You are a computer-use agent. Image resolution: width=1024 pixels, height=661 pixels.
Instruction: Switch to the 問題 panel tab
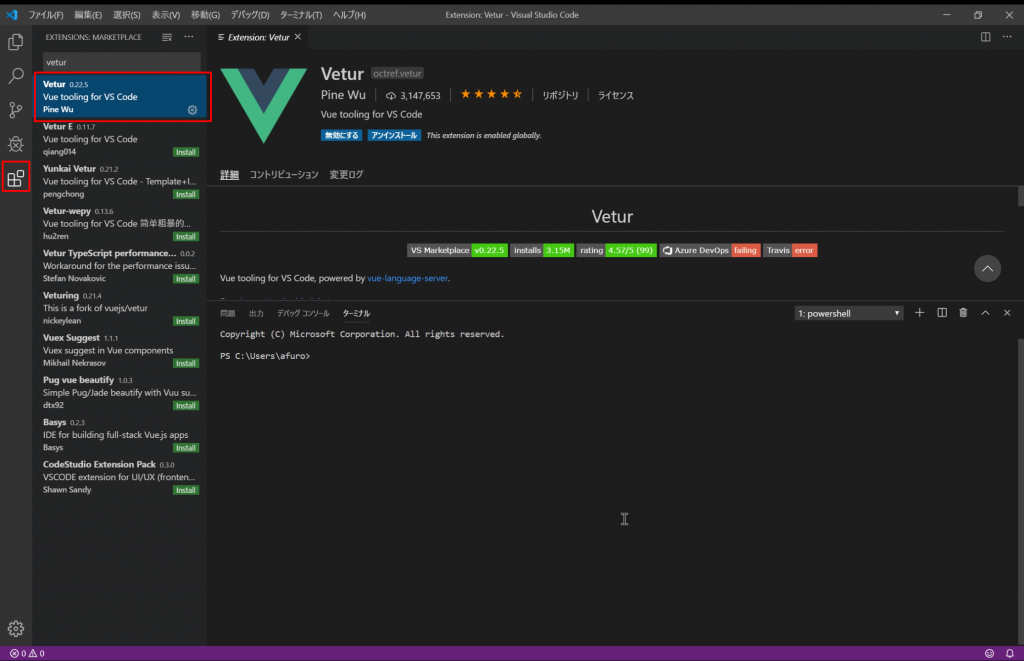coord(227,314)
